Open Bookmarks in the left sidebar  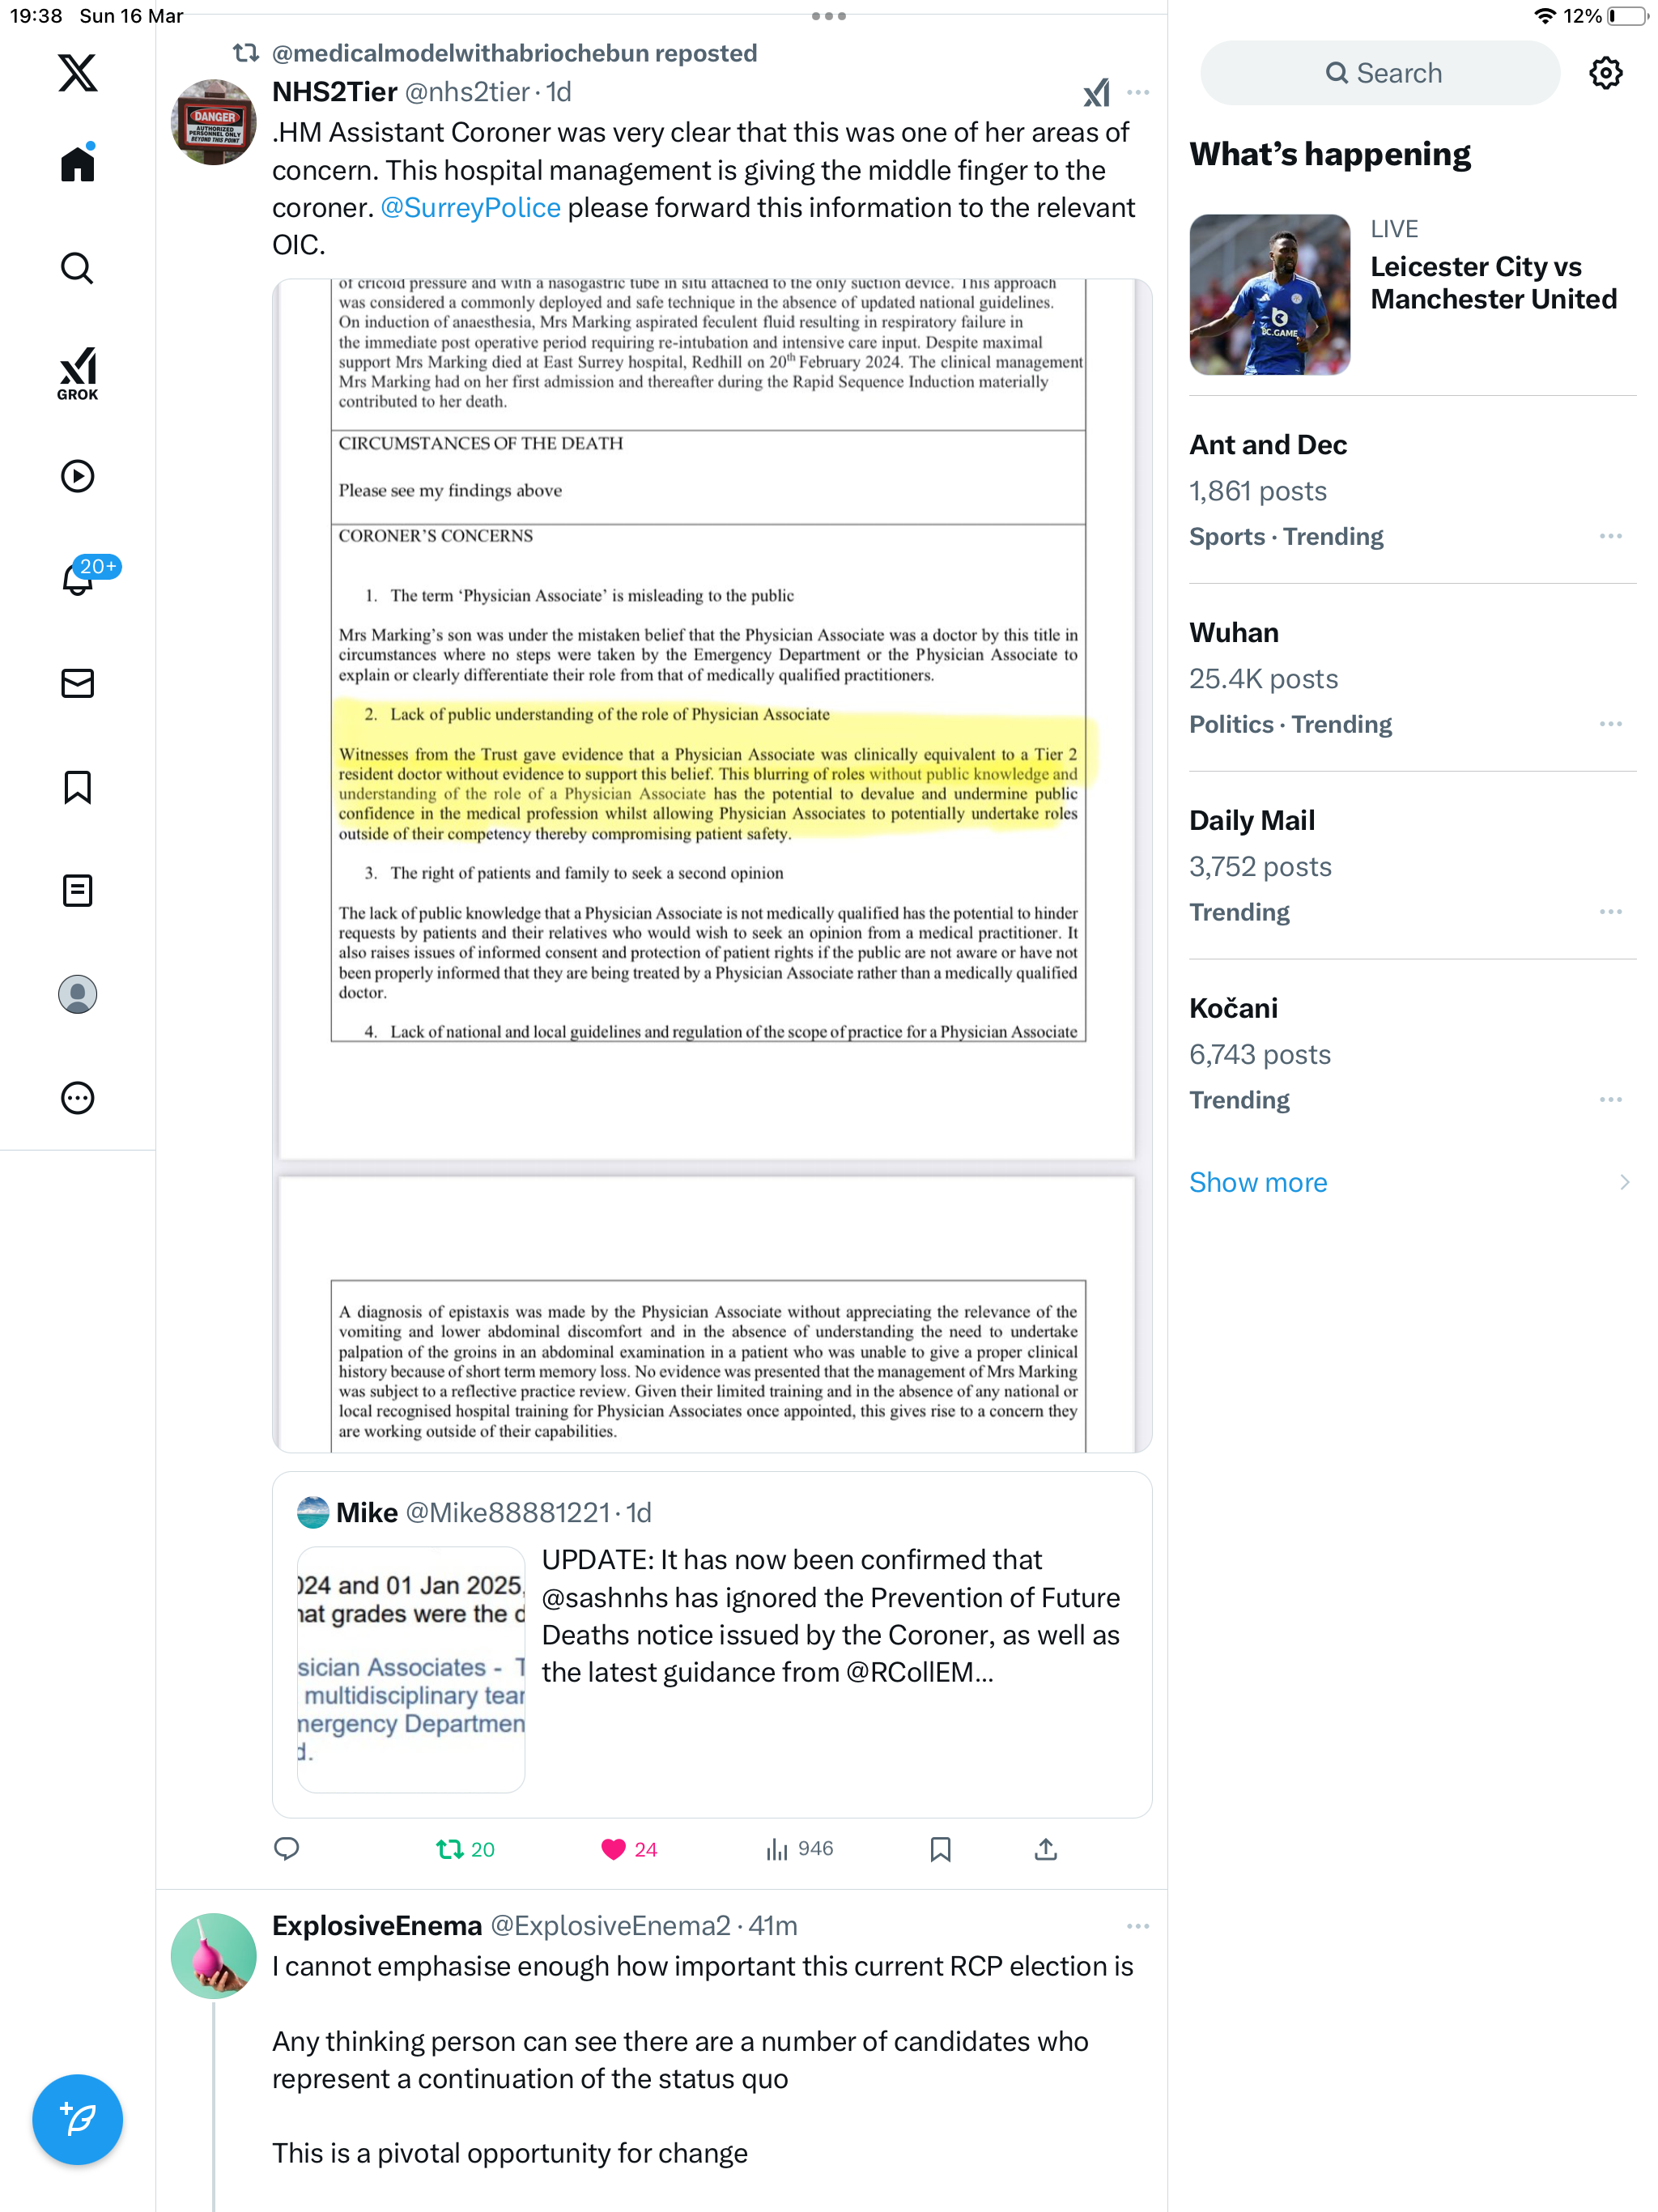(x=77, y=787)
